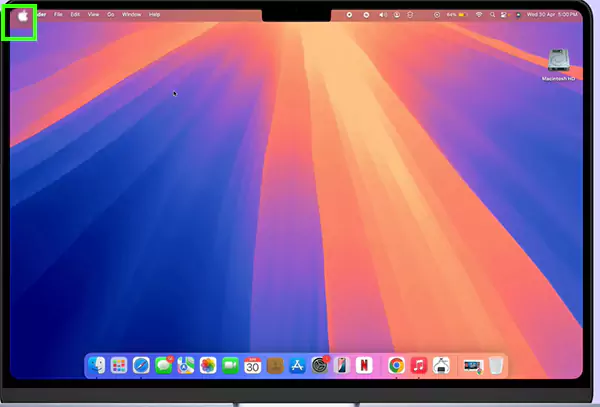Image resolution: width=600 pixels, height=407 pixels.
Task: Launch Maps from the Dock
Action: [186, 366]
